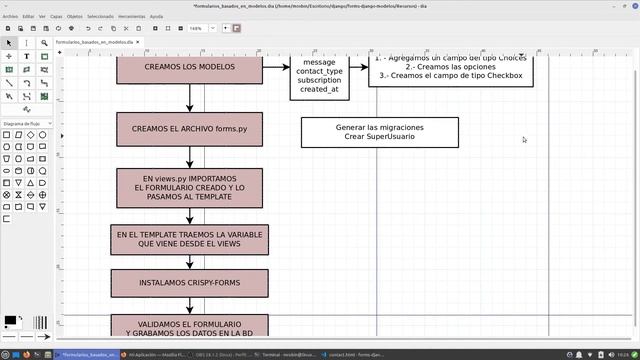Undo the last action
640x360 pixels.
coord(88,29)
